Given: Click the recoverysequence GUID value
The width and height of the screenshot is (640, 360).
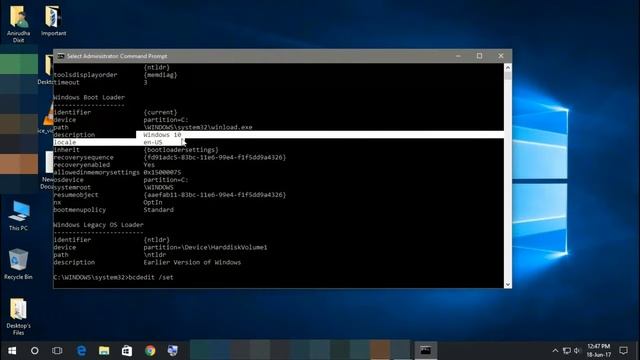Looking at the screenshot, I should point(215,157).
